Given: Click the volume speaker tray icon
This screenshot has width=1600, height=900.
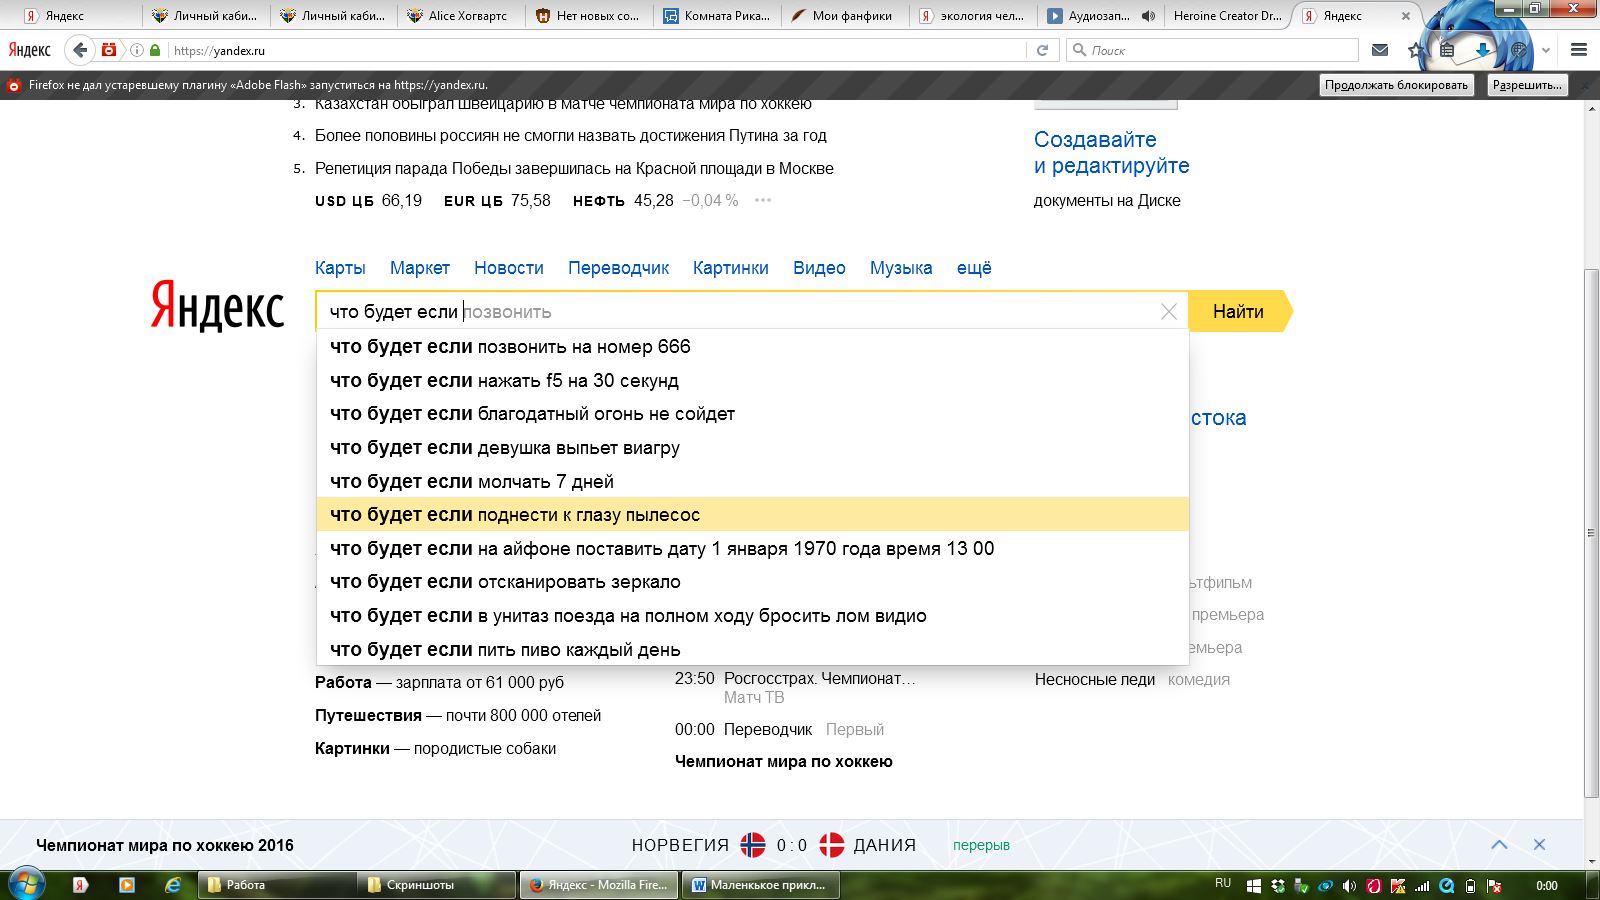Looking at the screenshot, I should coord(1350,886).
